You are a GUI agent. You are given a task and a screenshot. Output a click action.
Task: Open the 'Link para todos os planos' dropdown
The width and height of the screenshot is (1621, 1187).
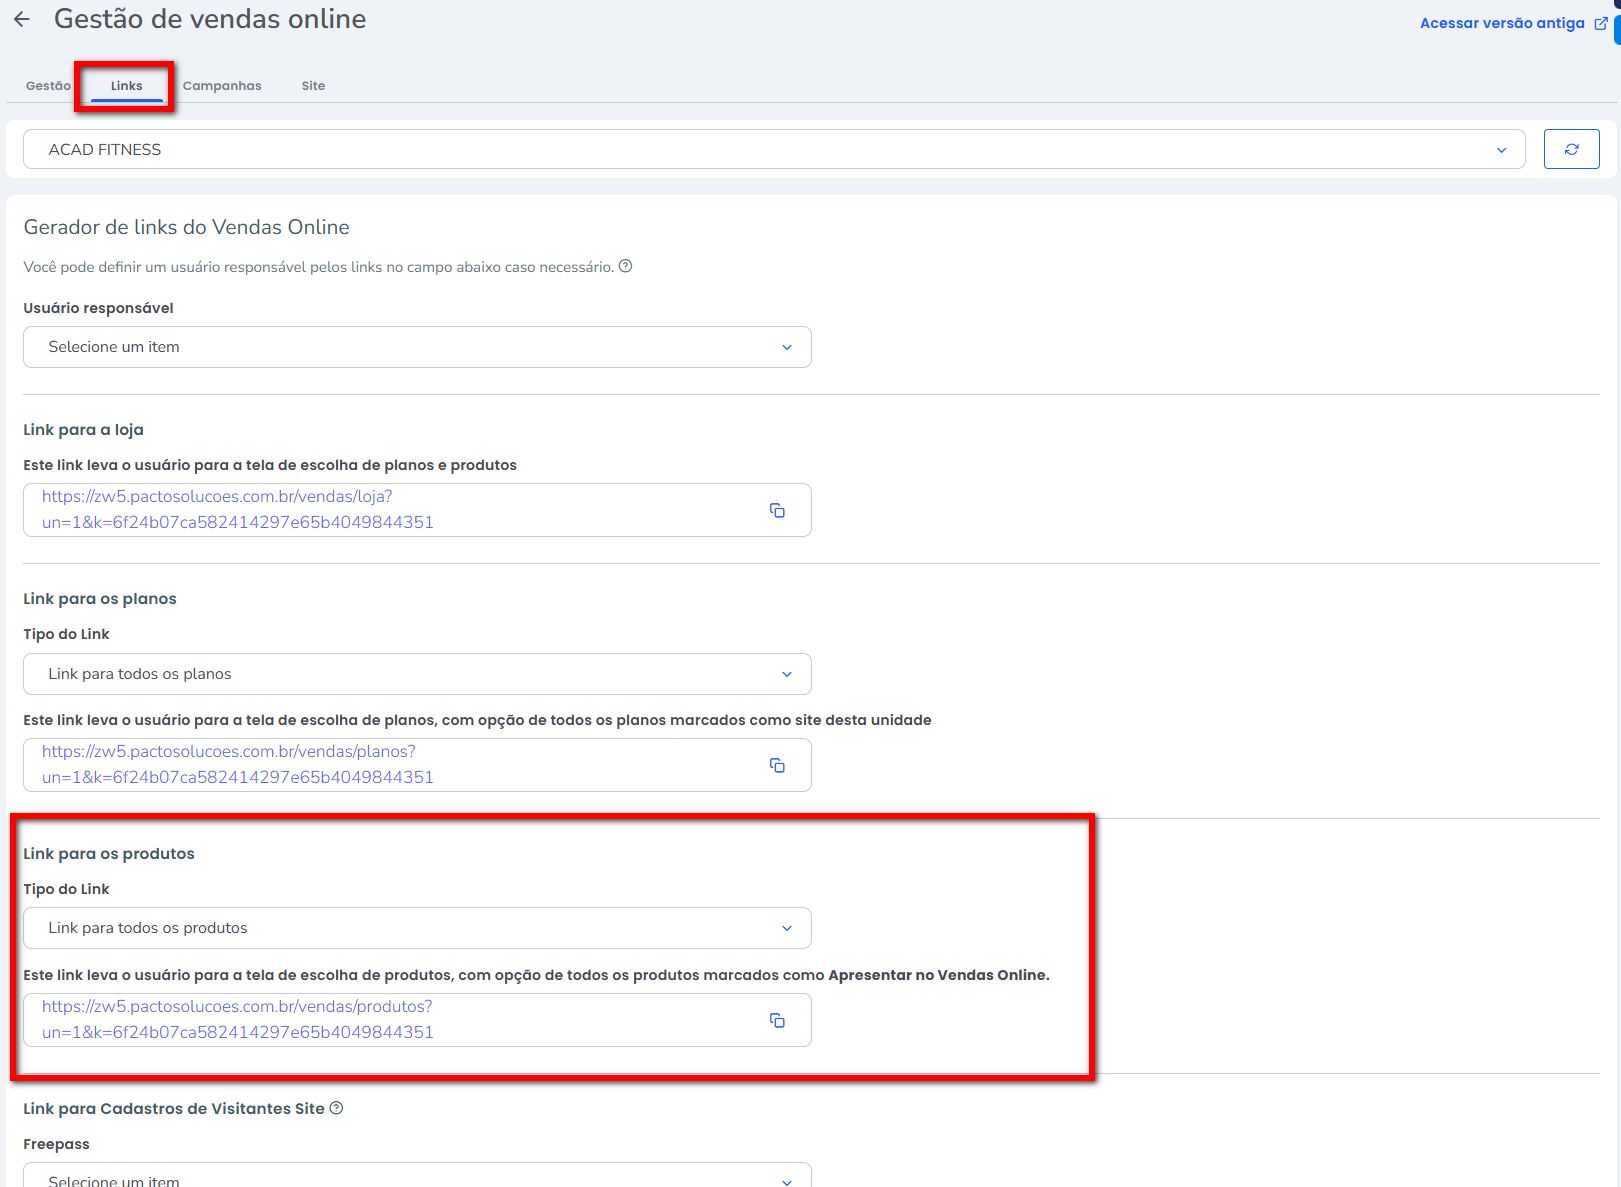coord(417,674)
